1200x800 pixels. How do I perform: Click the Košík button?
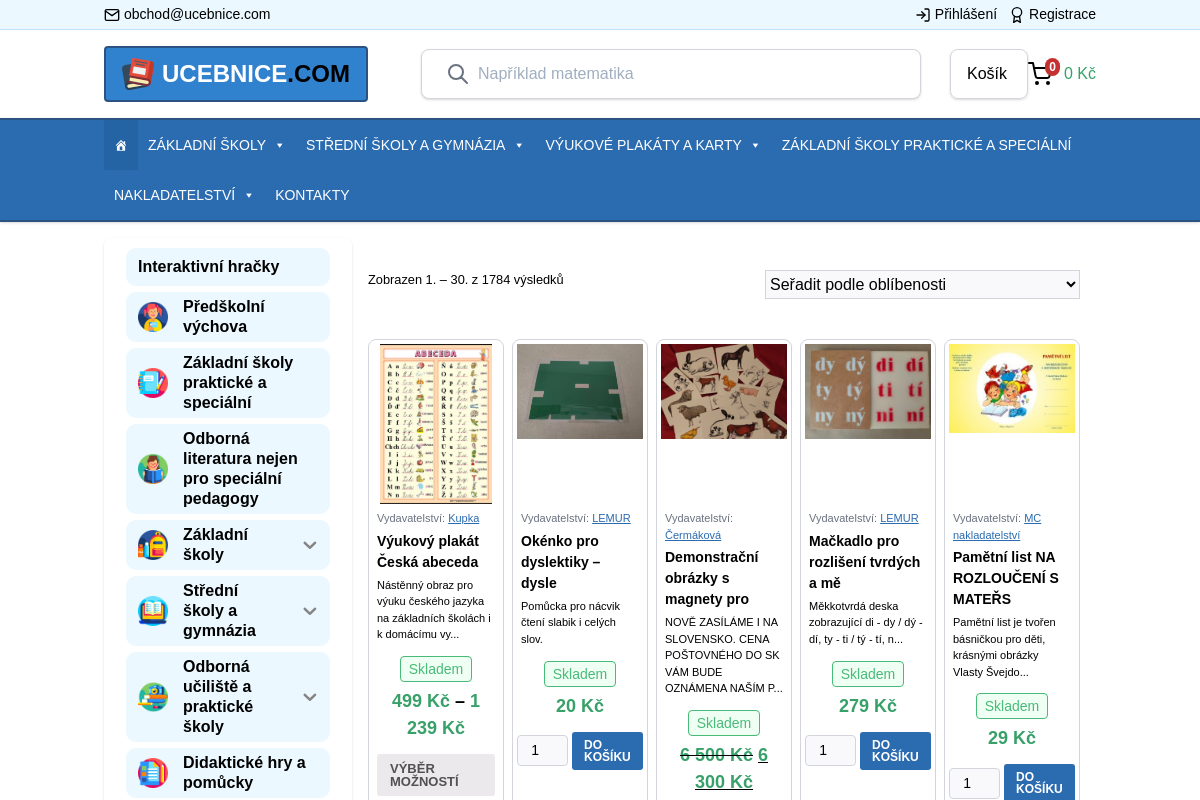coord(988,74)
